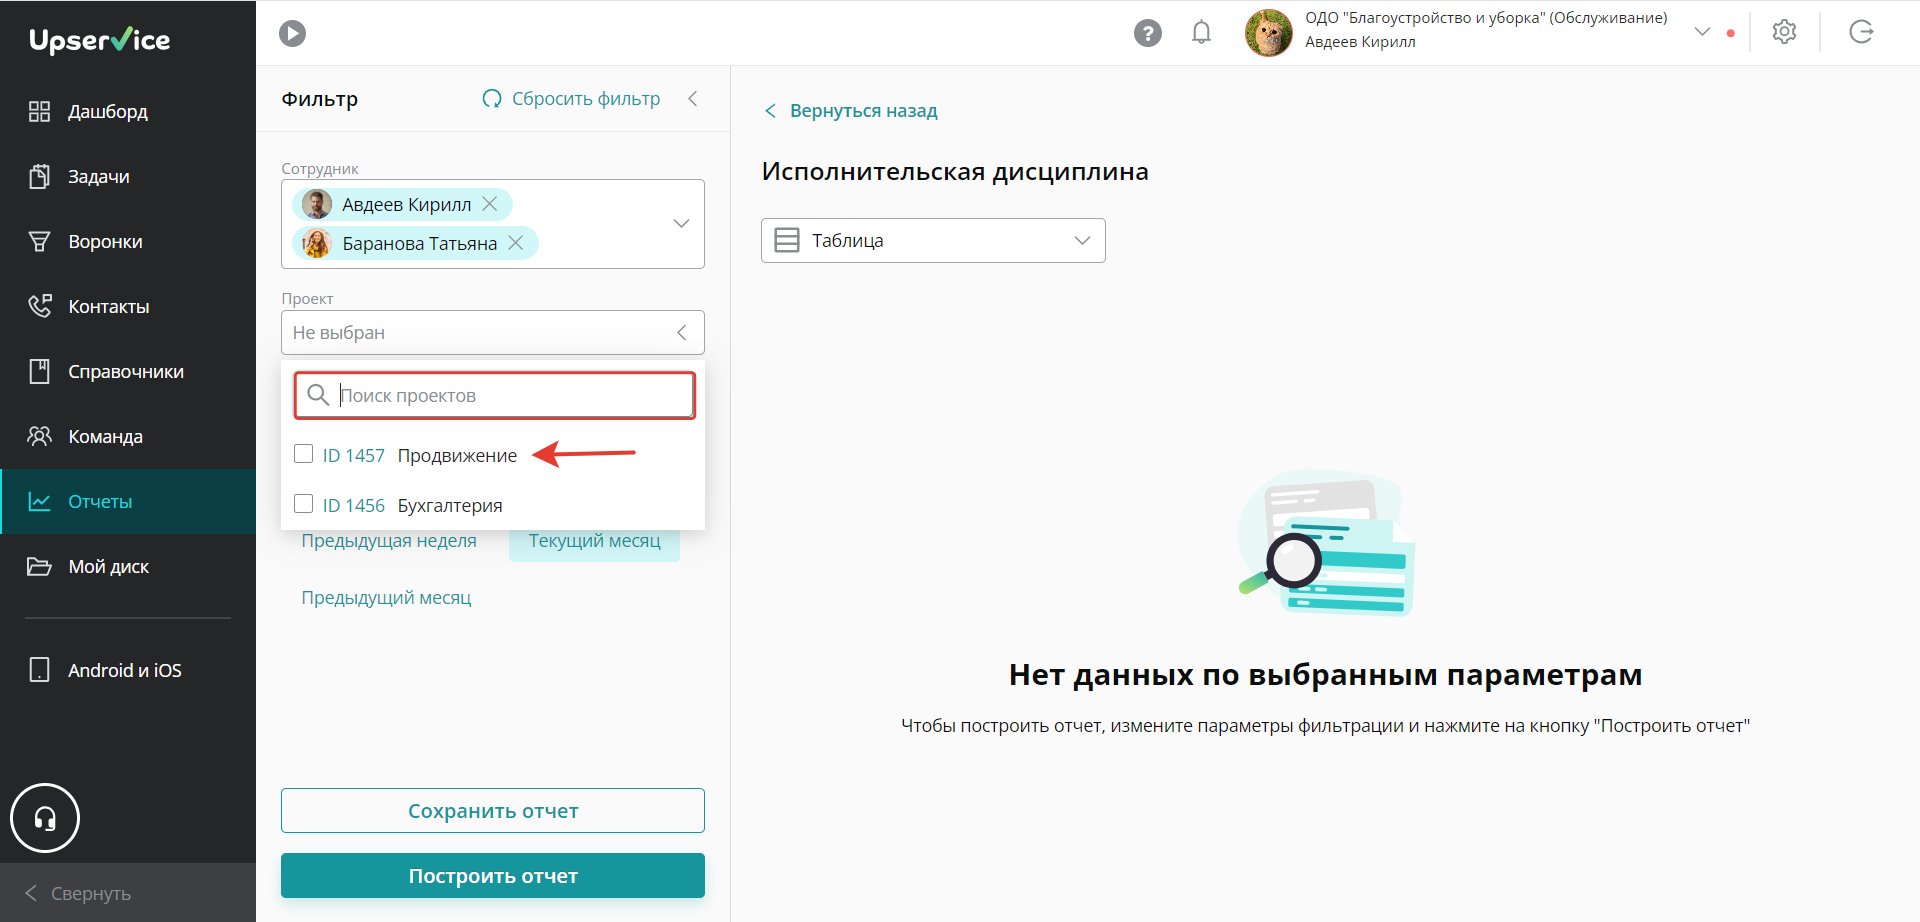Collapse the filter panel chevron

(x=693, y=98)
